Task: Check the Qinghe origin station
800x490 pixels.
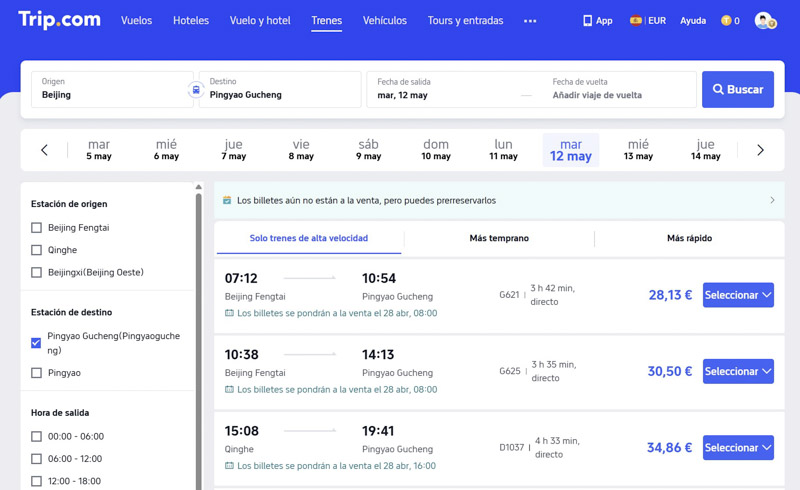Action: click(36, 250)
